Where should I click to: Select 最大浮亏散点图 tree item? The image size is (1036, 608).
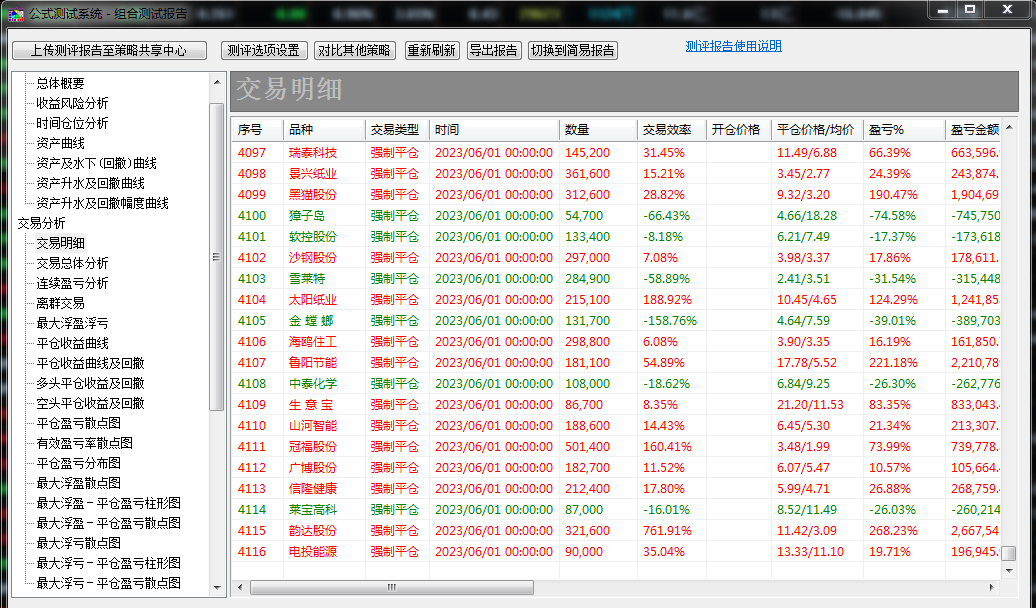(79, 543)
